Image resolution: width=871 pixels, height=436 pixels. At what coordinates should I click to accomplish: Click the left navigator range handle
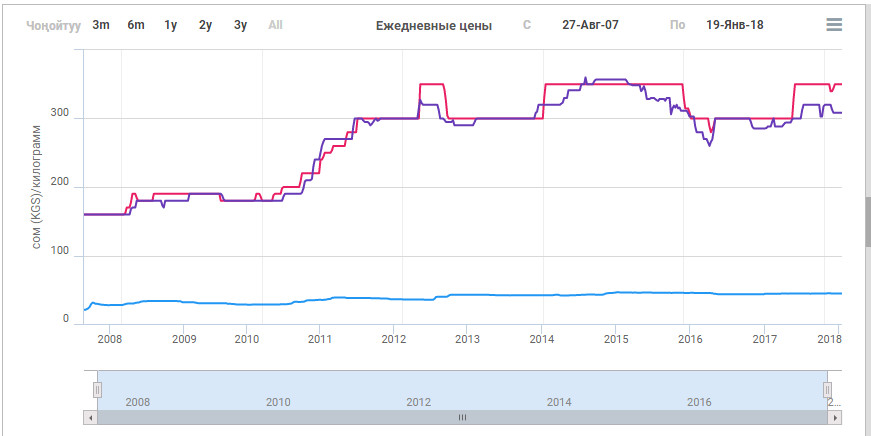(x=98, y=390)
